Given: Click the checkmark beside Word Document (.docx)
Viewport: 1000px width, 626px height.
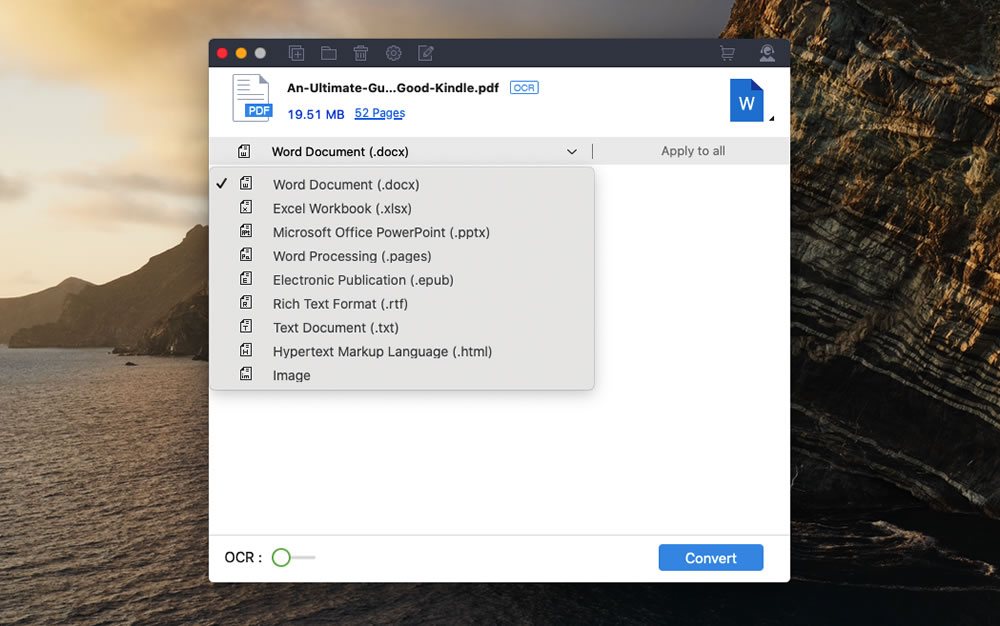Looking at the screenshot, I should 221,184.
